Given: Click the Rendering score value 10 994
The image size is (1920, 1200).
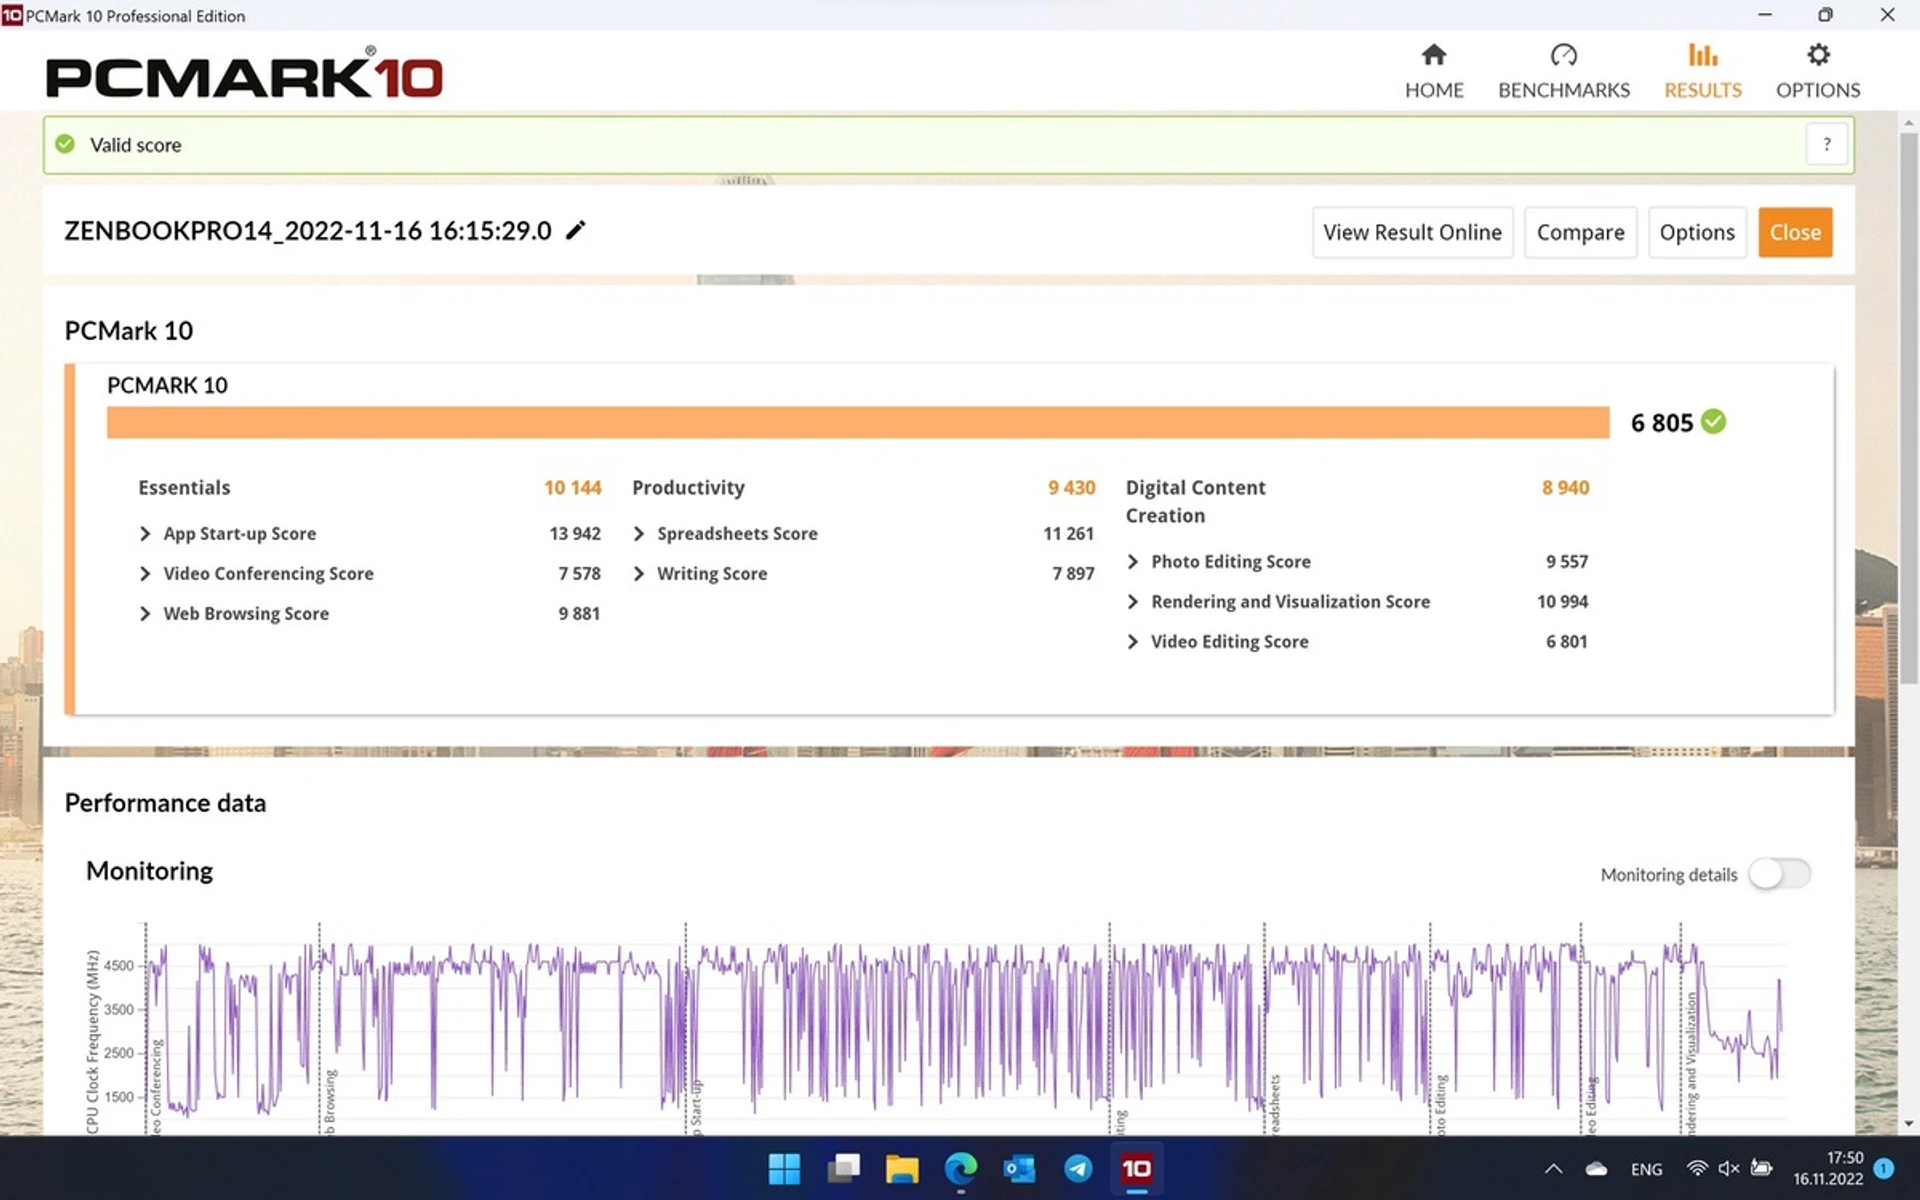Looking at the screenshot, I should click(1562, 602).
